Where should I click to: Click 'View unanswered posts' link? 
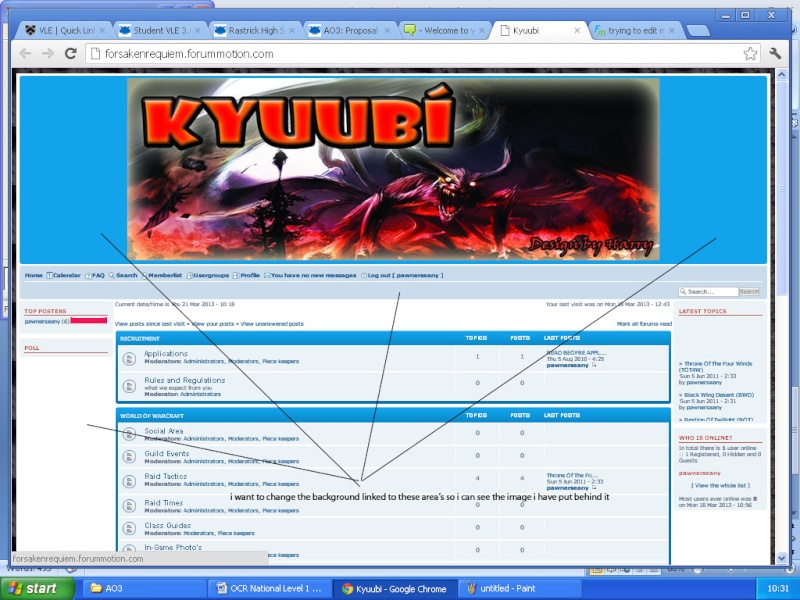pos(272,324)
